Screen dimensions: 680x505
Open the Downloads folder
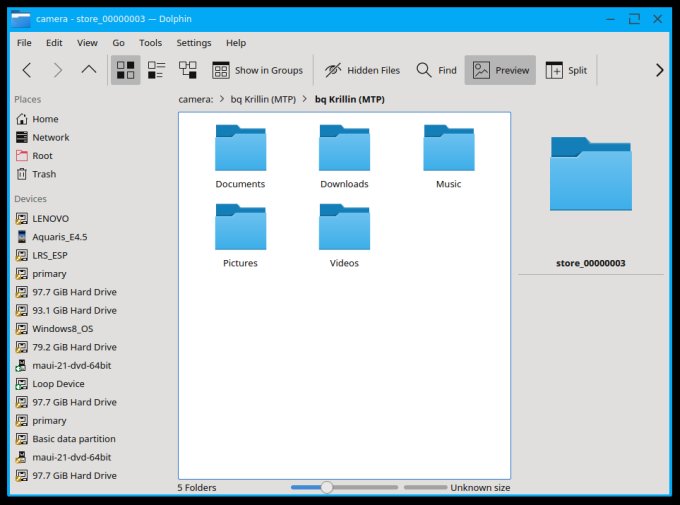(344, 155)
